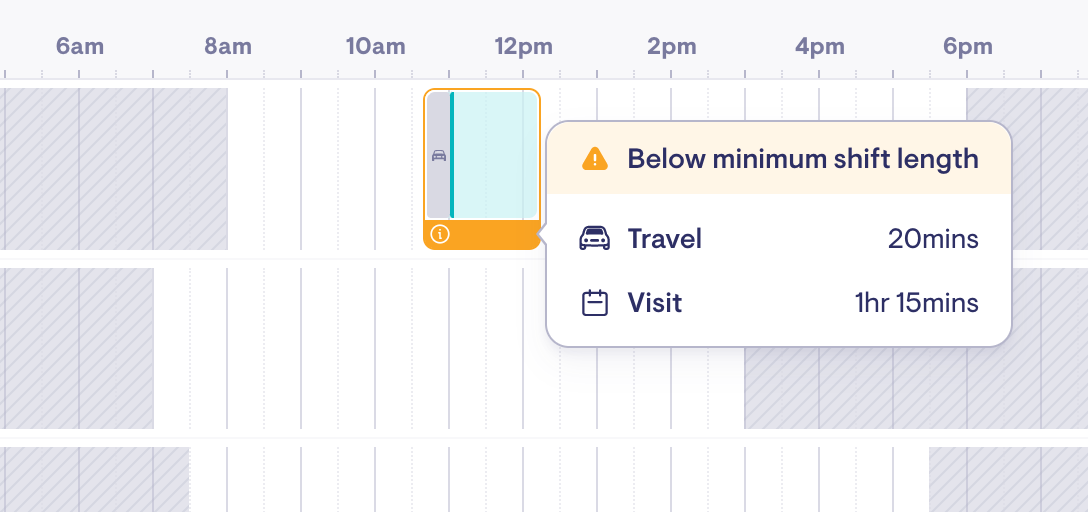Jump to the 10am time label
Screen dimensions: 1088x512
[376, 46]
